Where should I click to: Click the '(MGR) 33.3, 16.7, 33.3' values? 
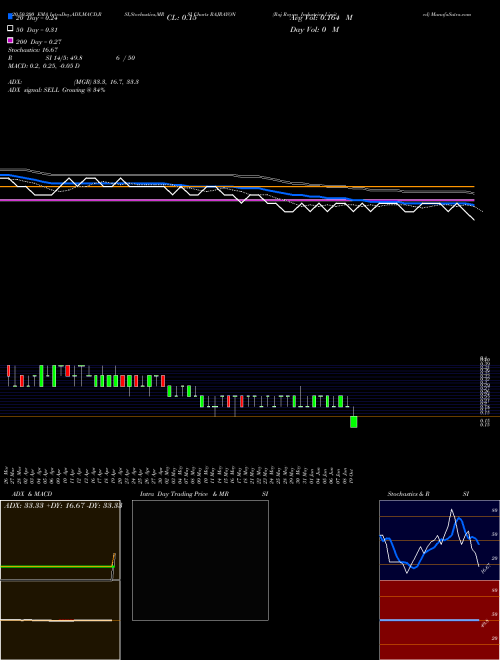click(106, 82)
